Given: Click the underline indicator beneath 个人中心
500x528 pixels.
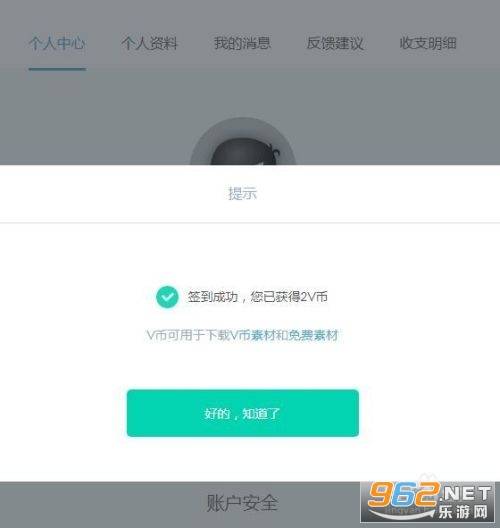Looking at the screenshot, I should click(x=57, y=69).
